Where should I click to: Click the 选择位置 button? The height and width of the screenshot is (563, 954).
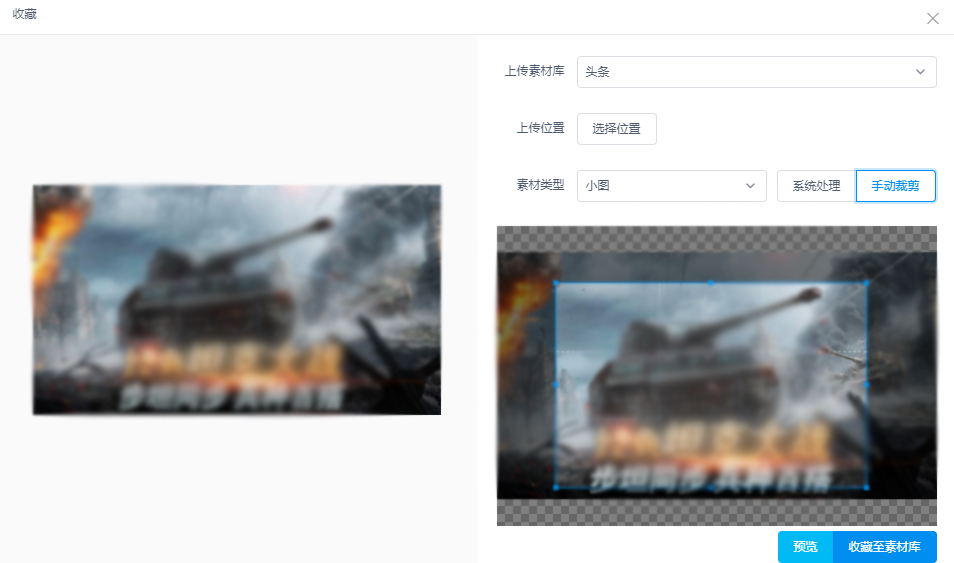coord(616,128)
